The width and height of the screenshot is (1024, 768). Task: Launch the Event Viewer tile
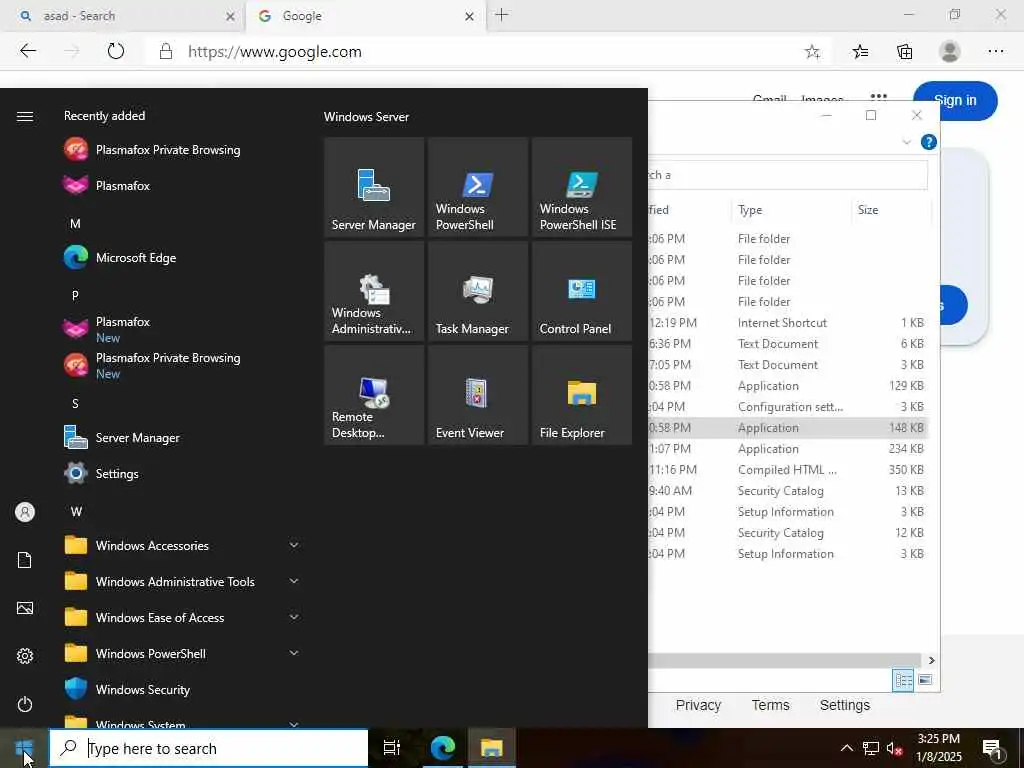point(477,394)
